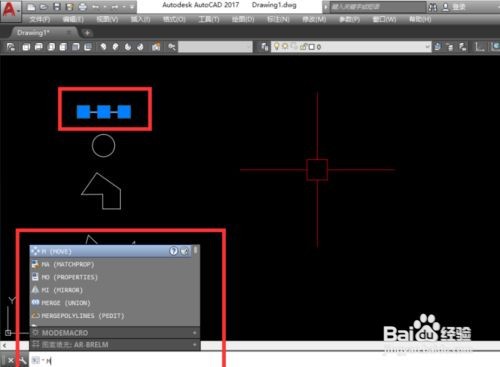Open the 帮助(H) menu
The image size is (500, 367).
coord(420,19)
